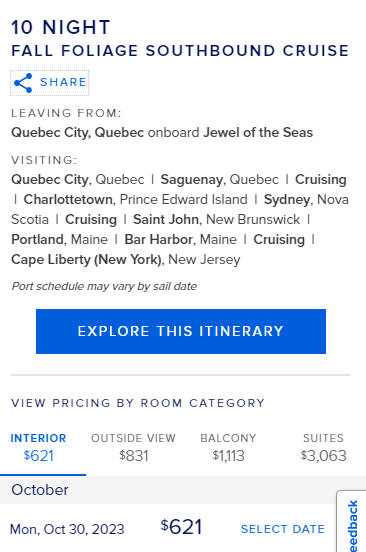Screen dimensions: 366x552
Task: Click the share icon
Action: pos(23,83)
